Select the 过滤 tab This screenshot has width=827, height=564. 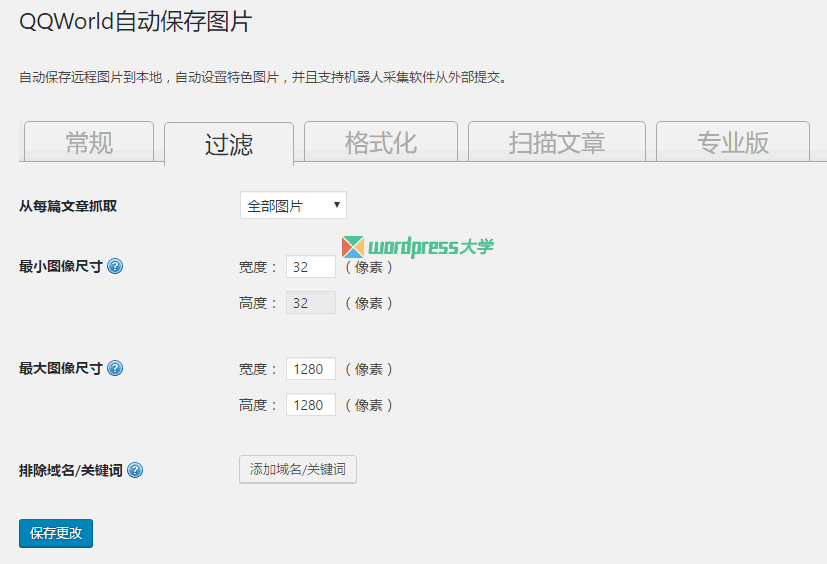(x=229, y=144)
